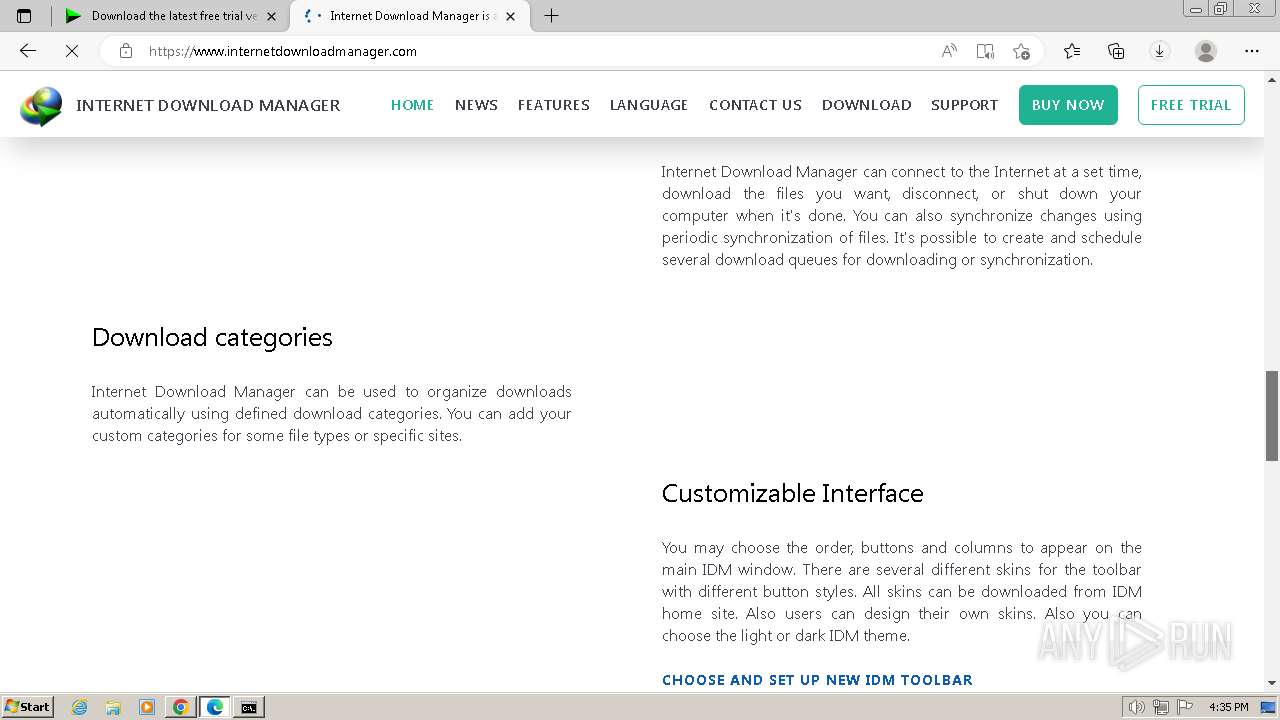This screenshot has height=720, width=1280.
Task: Open the NEWS navigation item
Action: 476,105
